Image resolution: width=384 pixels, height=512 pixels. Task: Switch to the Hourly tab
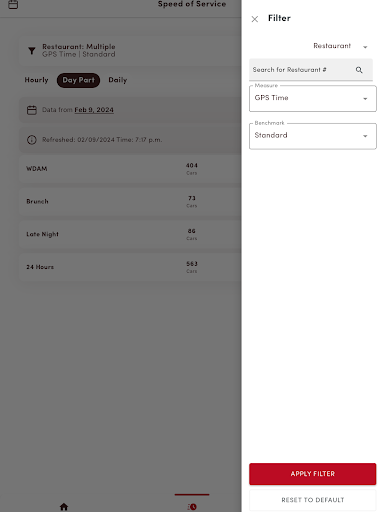(x=36, y=80)
